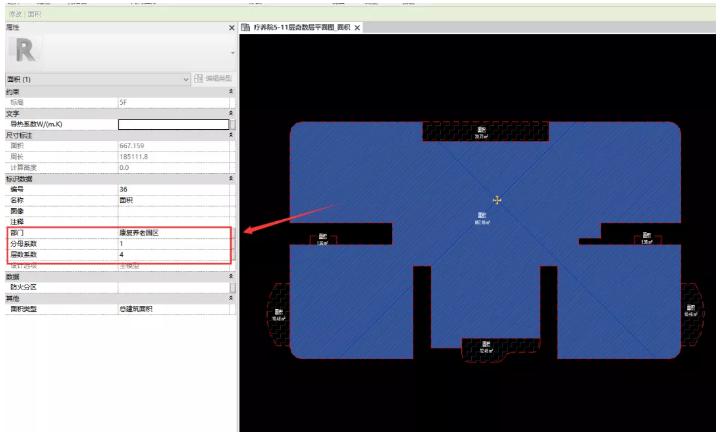Close the 疗养院5-11层 view tab

[357, 28]
